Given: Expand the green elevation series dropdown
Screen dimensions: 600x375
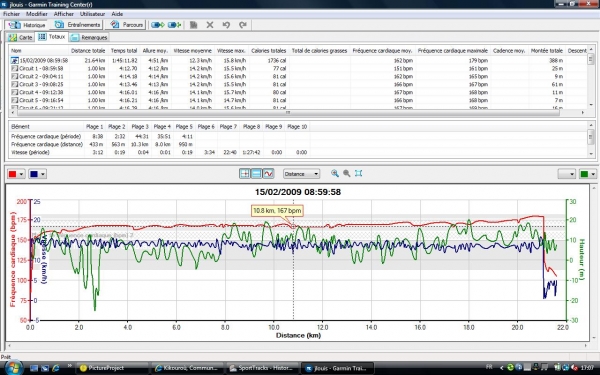Looking at the screenshot, I should (x=593, y=174).
